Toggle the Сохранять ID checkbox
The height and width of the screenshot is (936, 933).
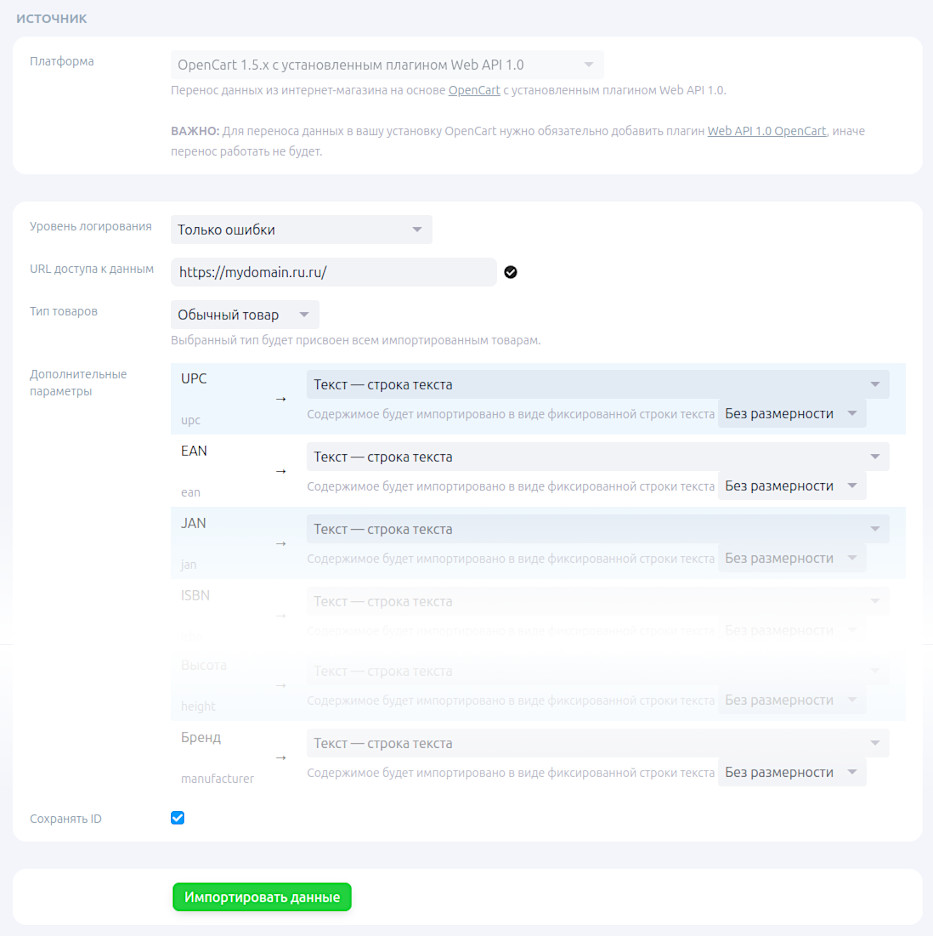pos(178,818)
